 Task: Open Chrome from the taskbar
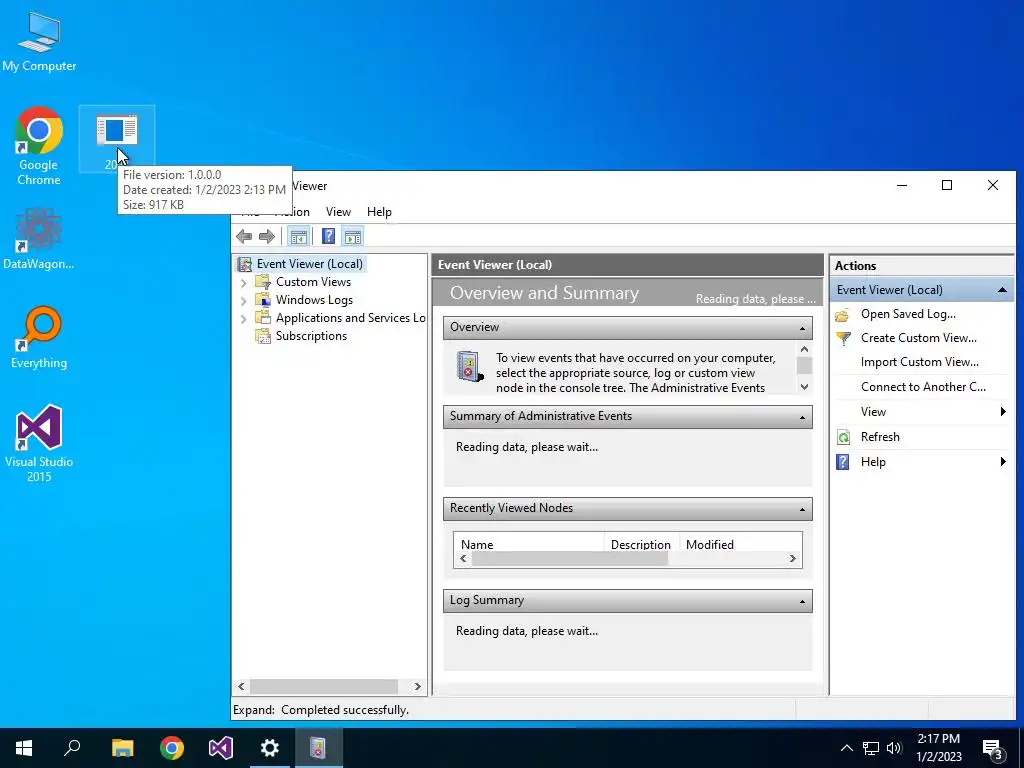(x=172, y=748)
